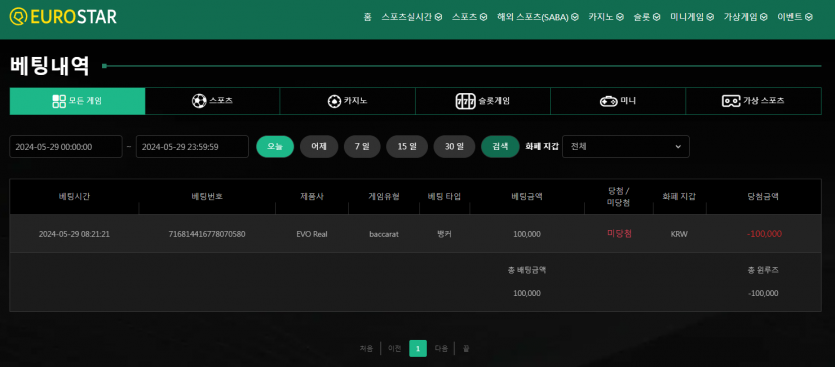The width and height of the screenshot is (835, 367).
Task: Click the all-games grid icon
Action: (x=59, y=101)
